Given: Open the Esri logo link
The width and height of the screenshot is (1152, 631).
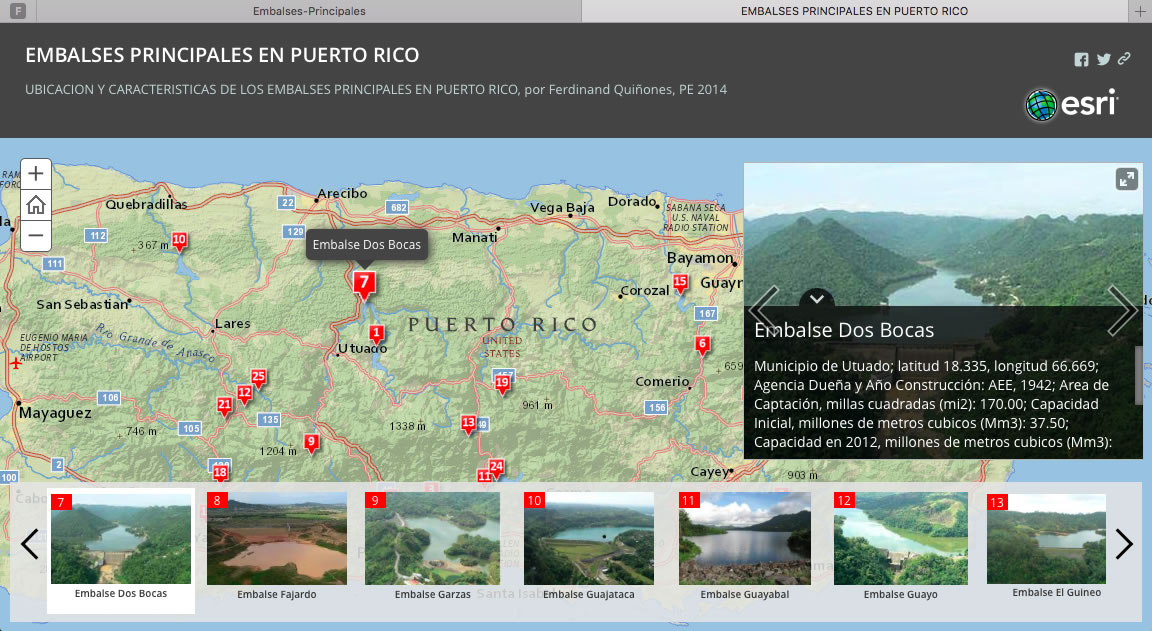Looking at the screenshot, I should click(1071, 104).
